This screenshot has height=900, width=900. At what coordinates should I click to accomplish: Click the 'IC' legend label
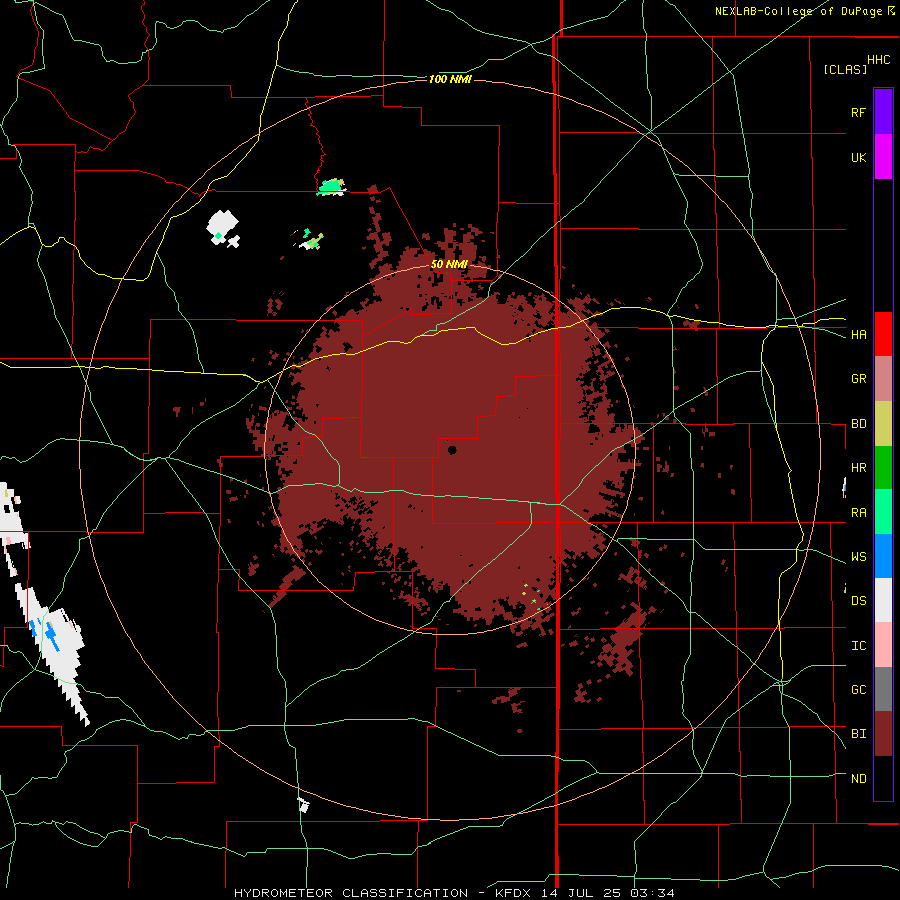coord(858,646)
